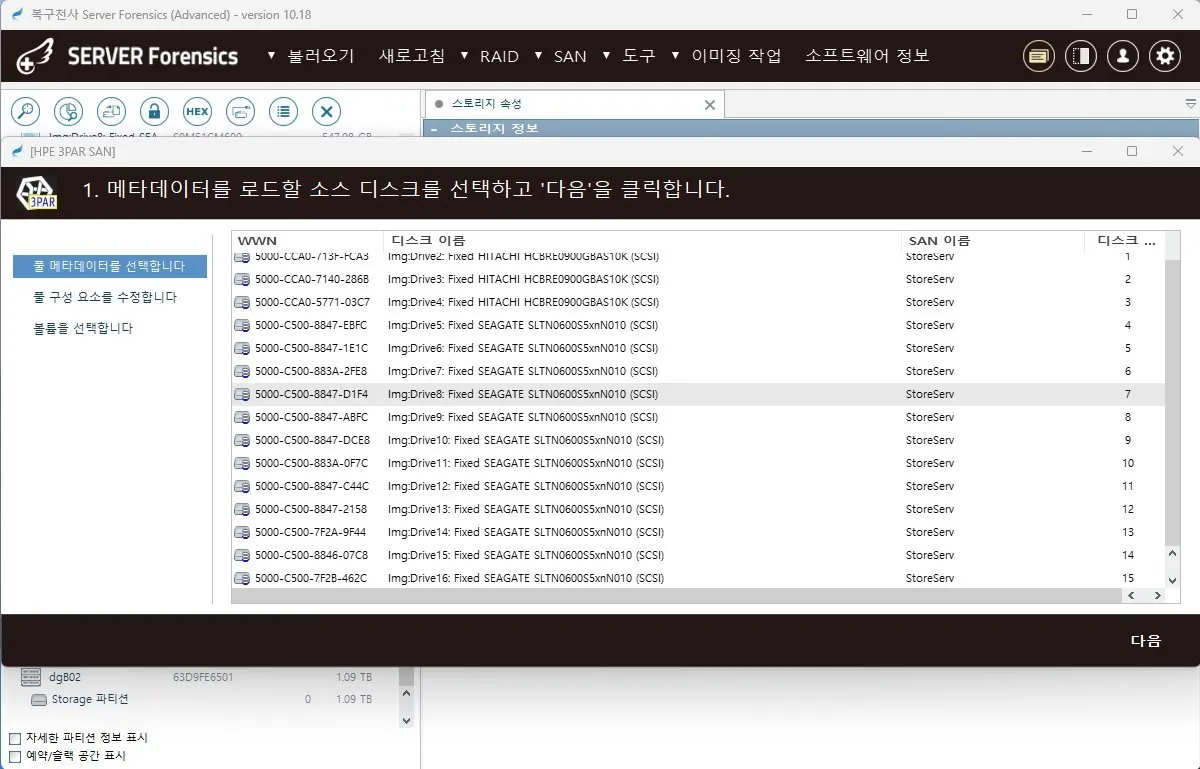Expand the 이미징 작업 dropdown arrow

(675, 55)
